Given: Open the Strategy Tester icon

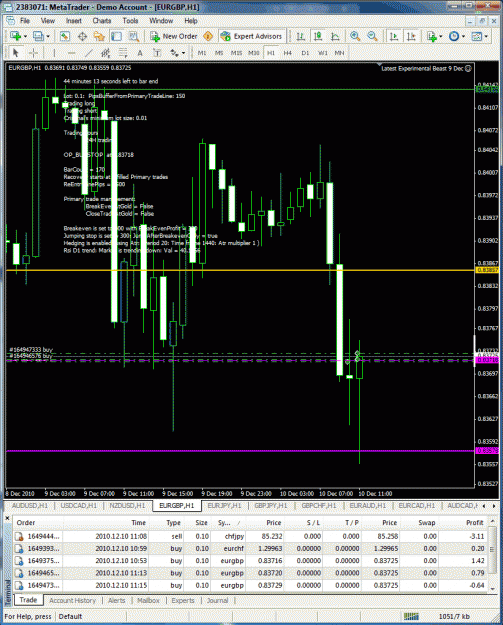Looking at the screenshot, I should click(134, 36).
